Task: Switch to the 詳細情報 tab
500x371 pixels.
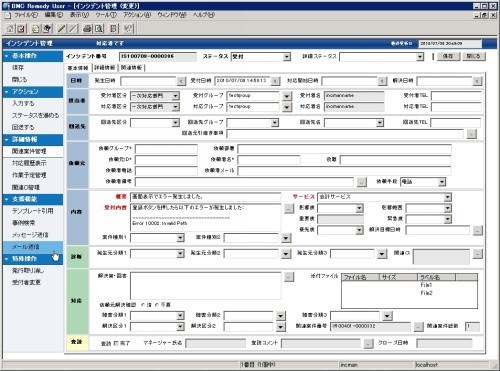Action: click(105, 68)
